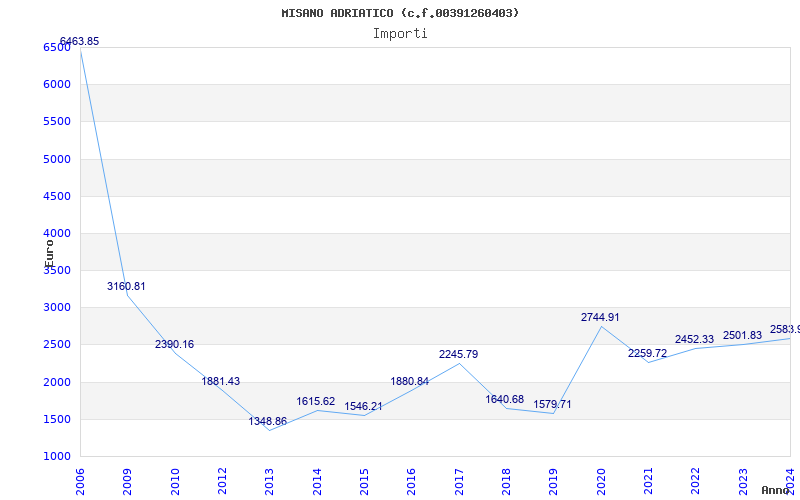Screen dimensions: 800x500
Task: Select data label 1640.68
Action: click(505, 399)
